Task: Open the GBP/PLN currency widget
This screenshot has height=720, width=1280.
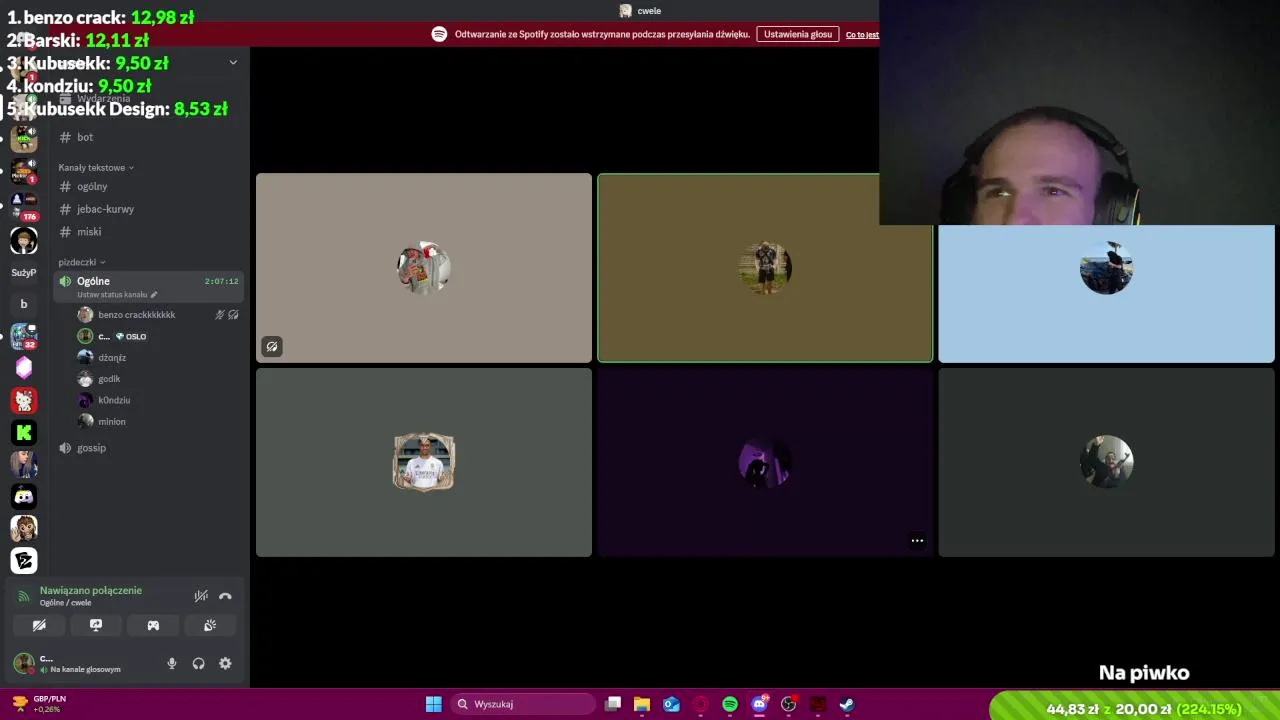Action: tap(40, 704)
